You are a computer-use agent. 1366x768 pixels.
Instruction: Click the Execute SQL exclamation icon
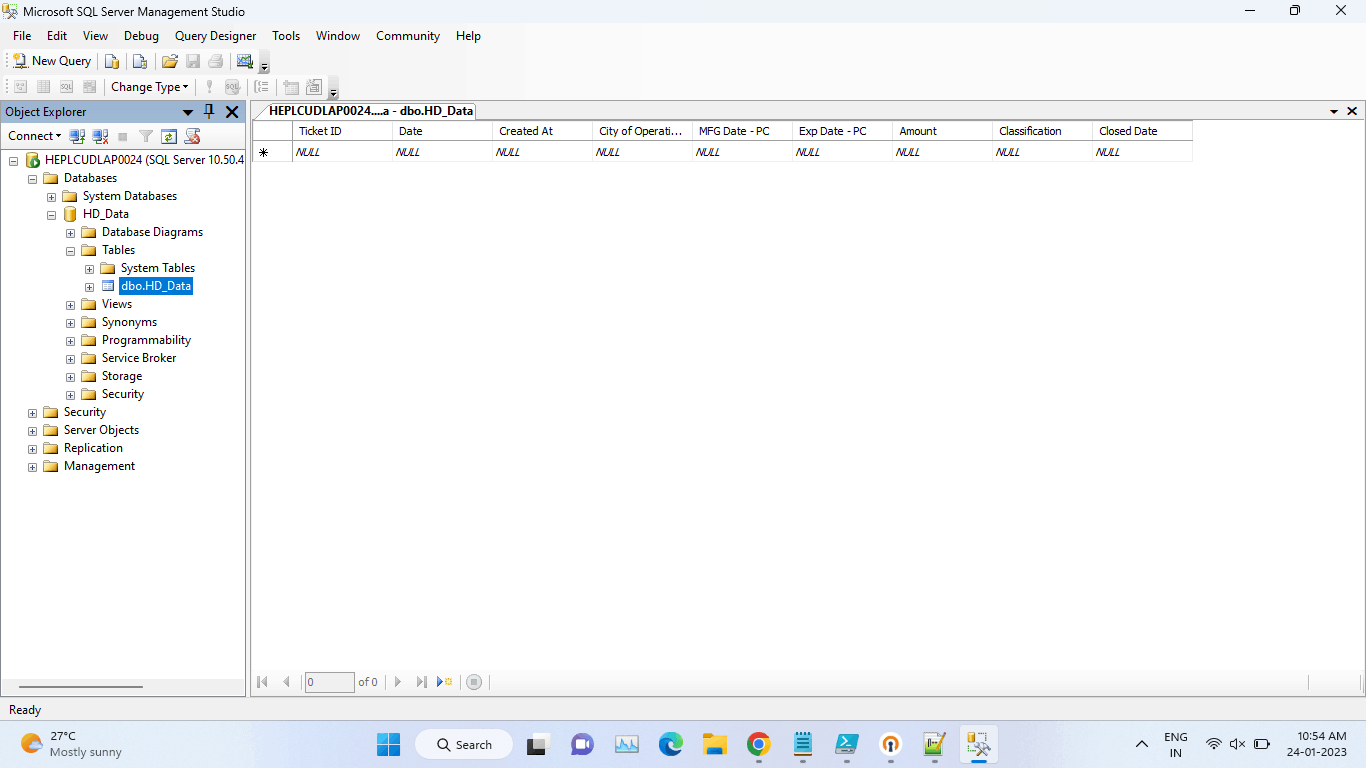click(x=209, y=87)
